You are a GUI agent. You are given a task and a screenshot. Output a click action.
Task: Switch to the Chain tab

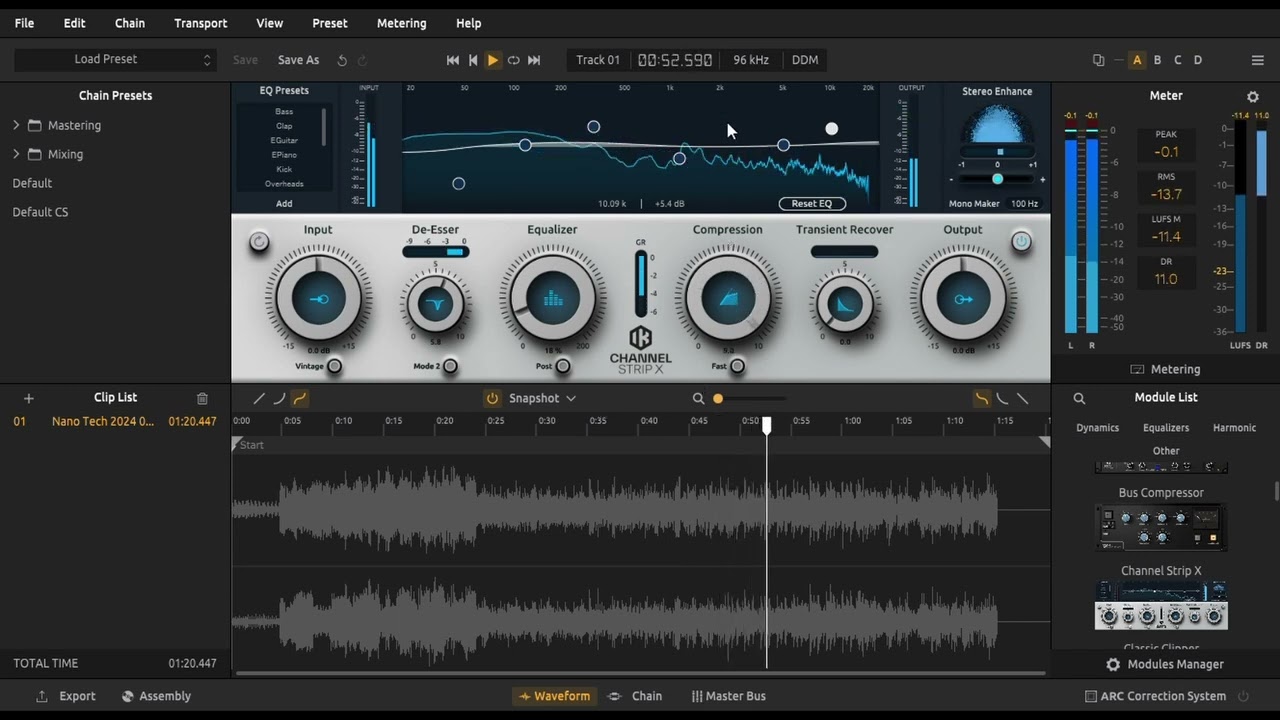(635, 696)
